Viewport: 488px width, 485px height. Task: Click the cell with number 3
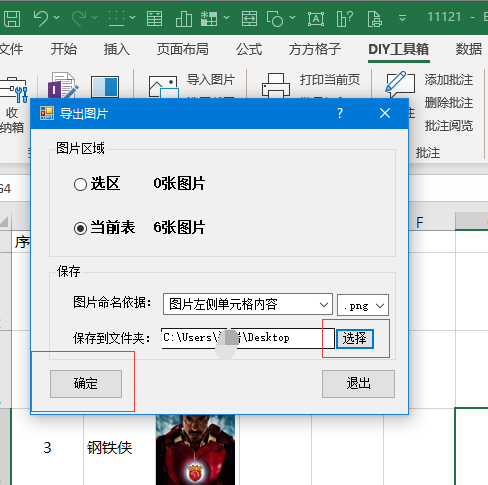(x=47, y=447)
